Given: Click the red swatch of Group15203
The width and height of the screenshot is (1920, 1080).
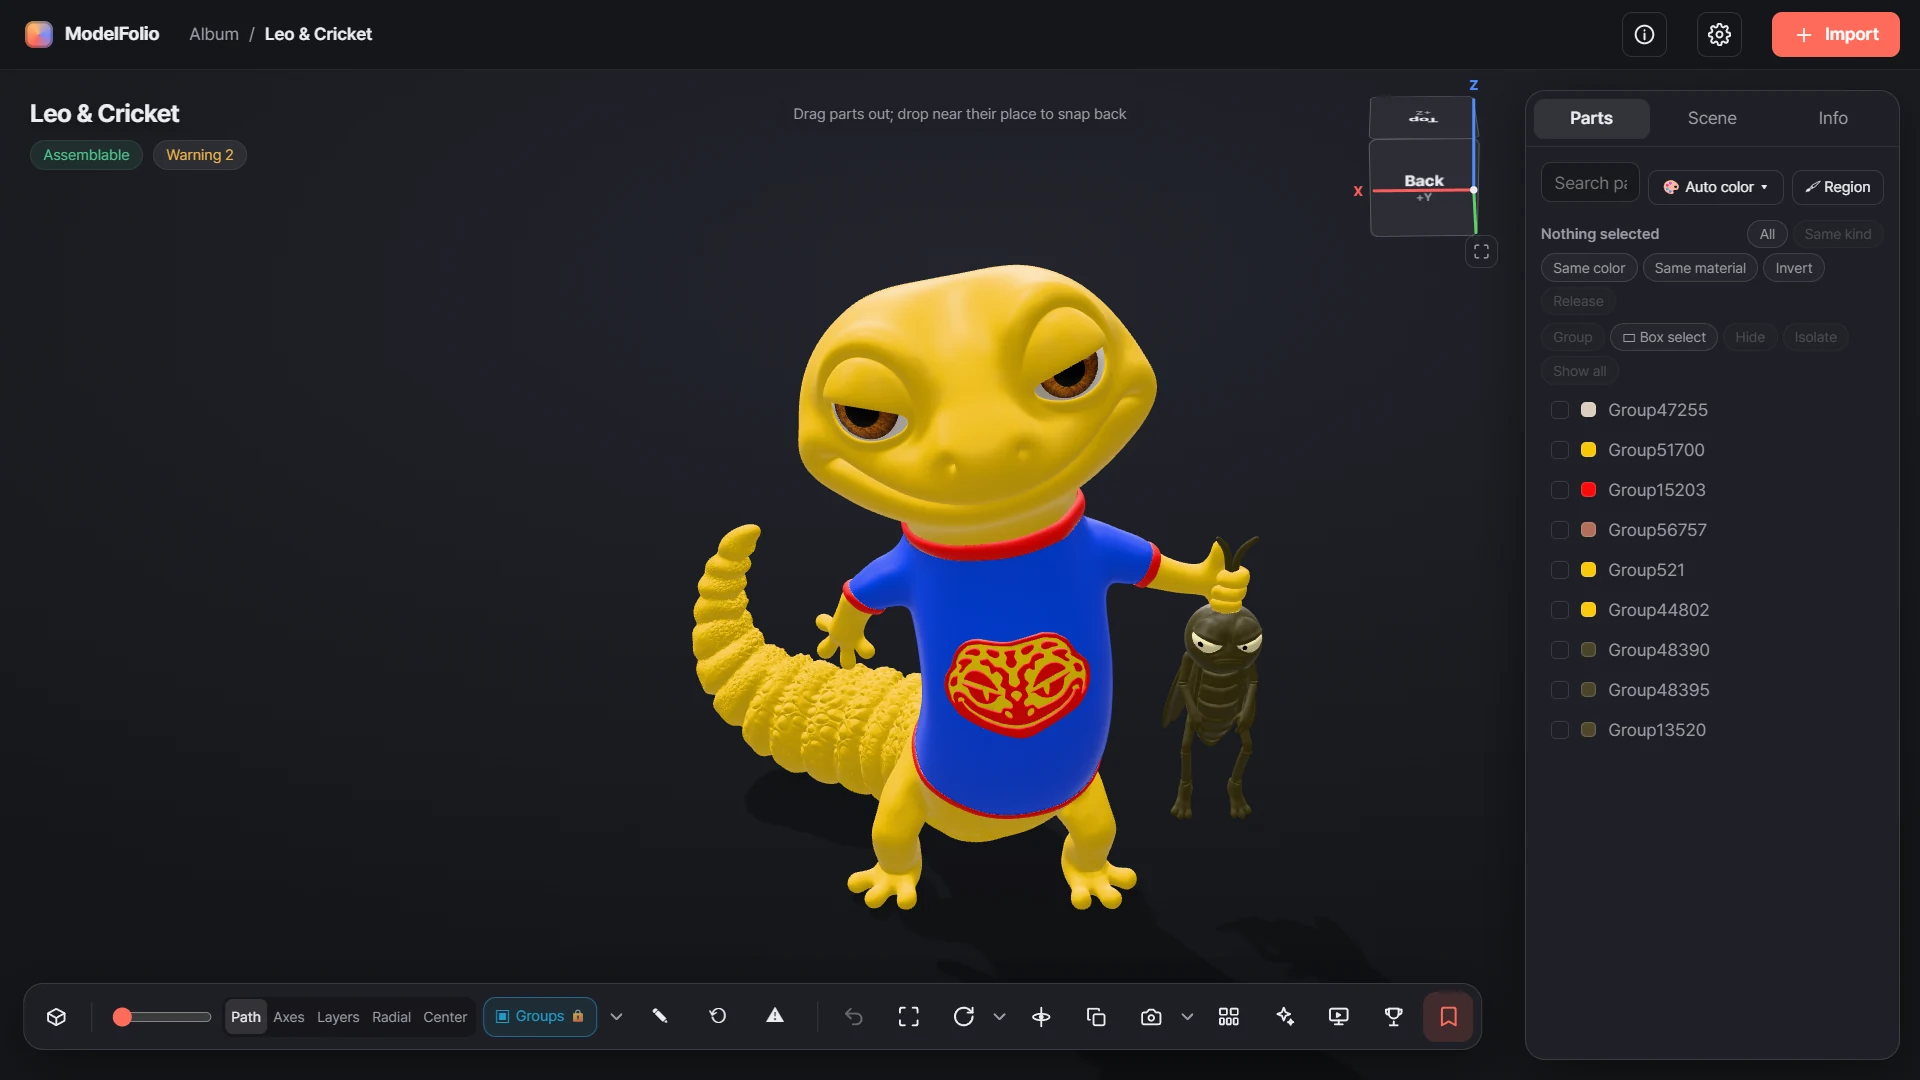Looking at the screenshot, I should [1588, 490].
